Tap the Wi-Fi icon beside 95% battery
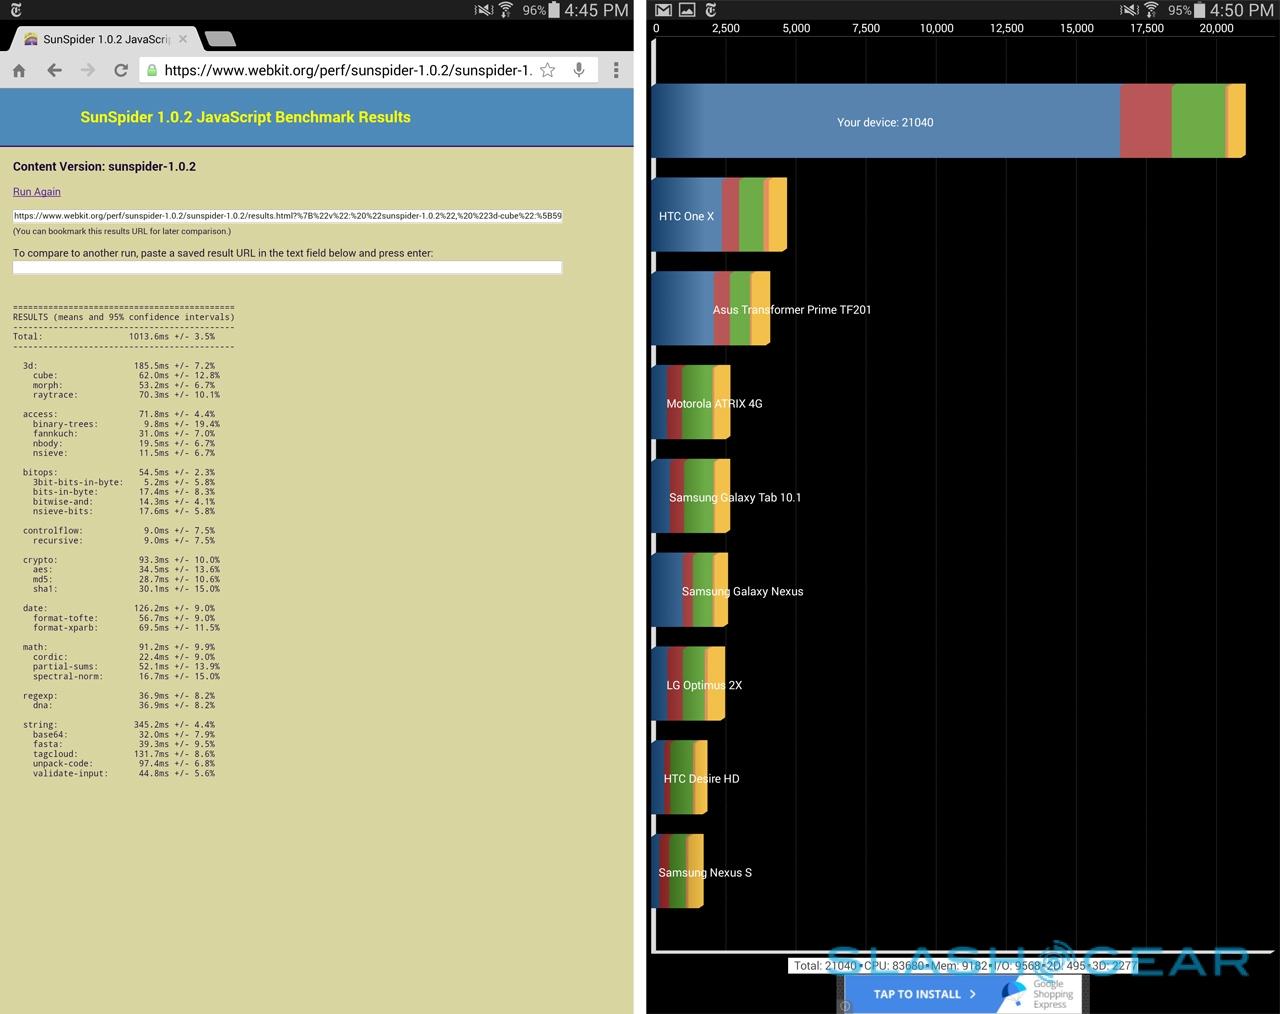 pyautogui.click(x=1151, y=10)
